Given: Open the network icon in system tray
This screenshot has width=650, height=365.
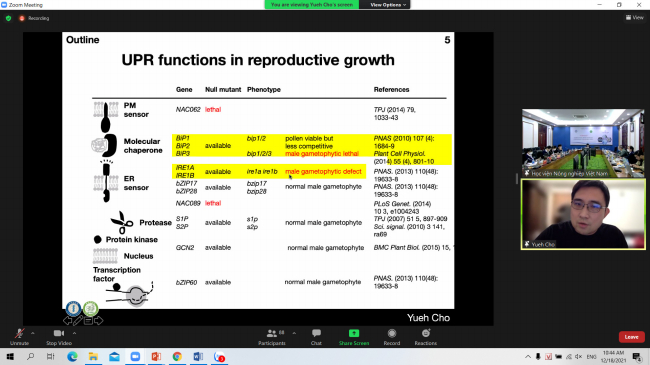Looking at the screenshot, I should [x=569, y=357].
